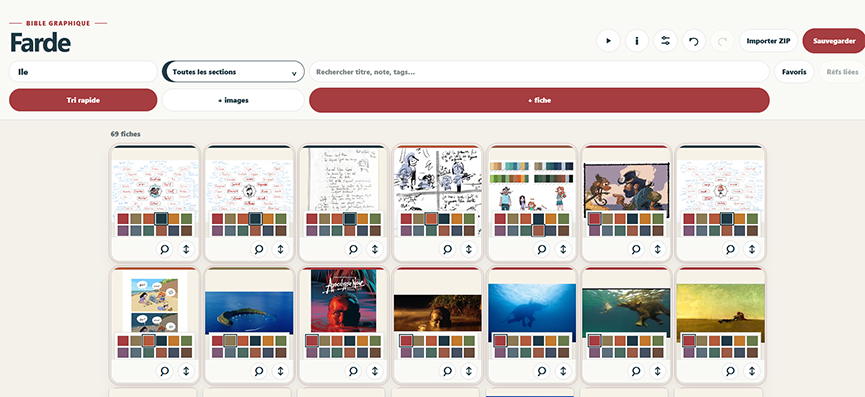Click the + images button

click(233, 100)
